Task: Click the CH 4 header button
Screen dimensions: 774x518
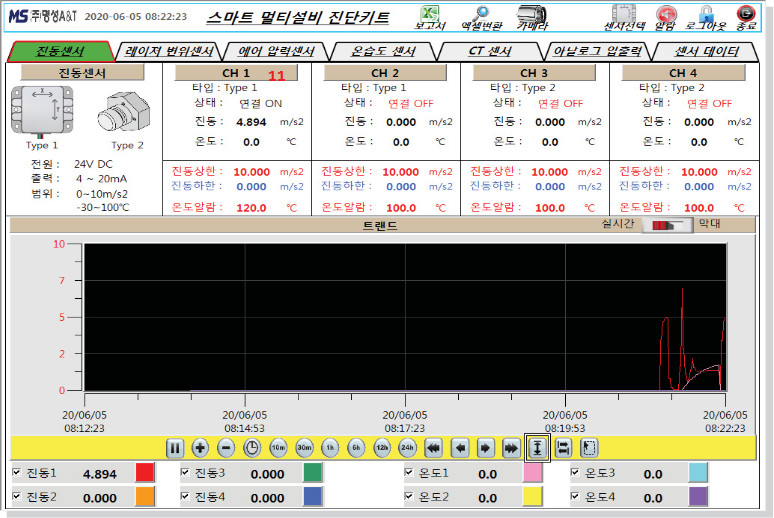Action: 683,73
